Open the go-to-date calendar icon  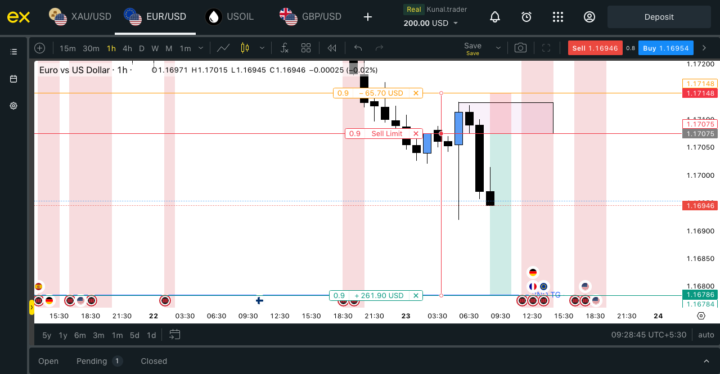tap(174, 335)
